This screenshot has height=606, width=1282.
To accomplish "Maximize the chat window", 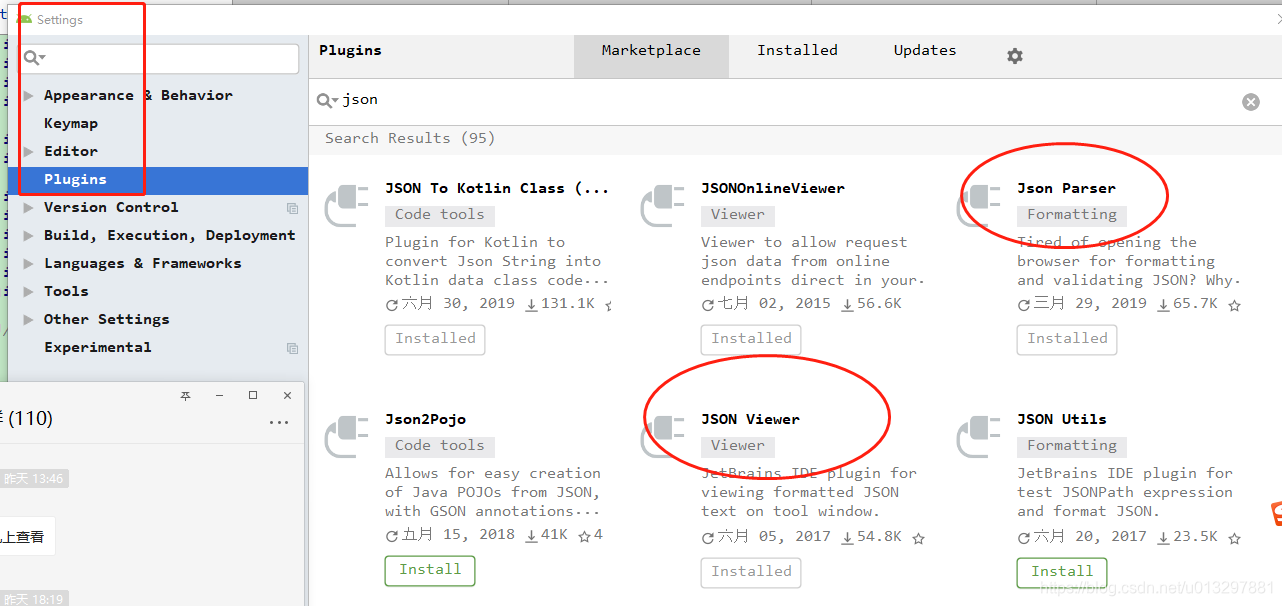I will click(x=253, y=396).
